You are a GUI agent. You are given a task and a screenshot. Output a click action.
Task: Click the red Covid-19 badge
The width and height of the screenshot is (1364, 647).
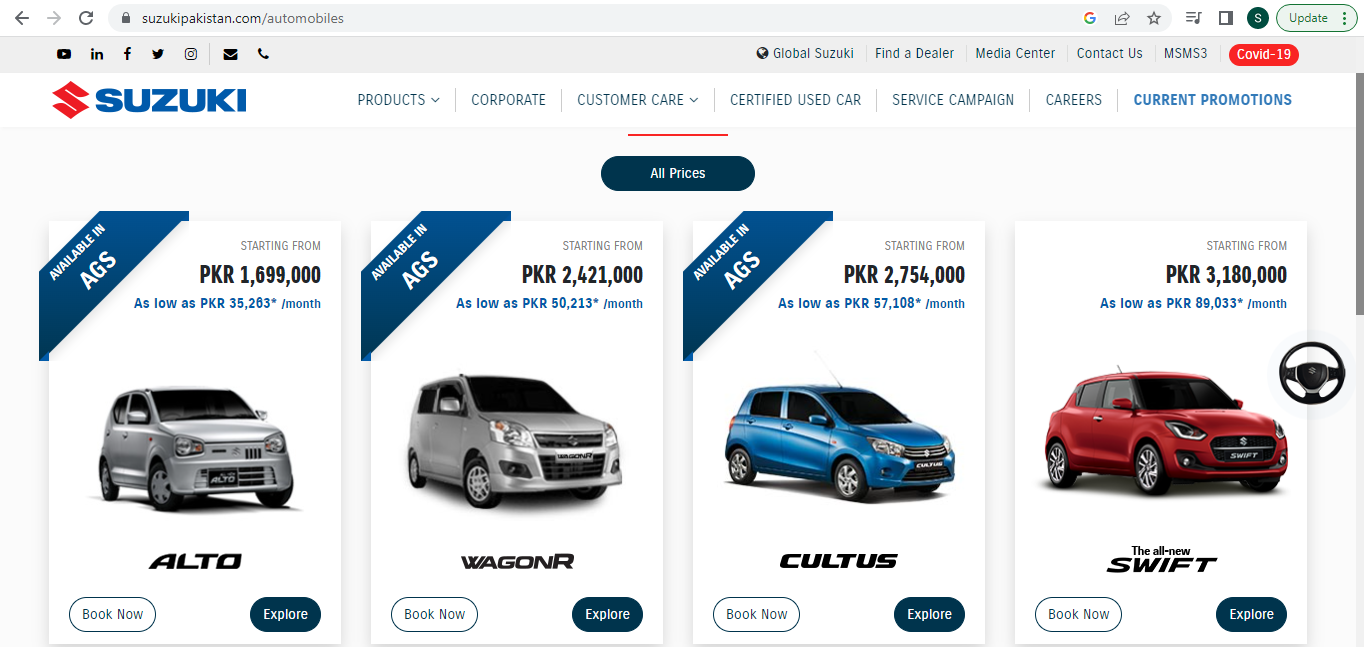pos(1264,54)
